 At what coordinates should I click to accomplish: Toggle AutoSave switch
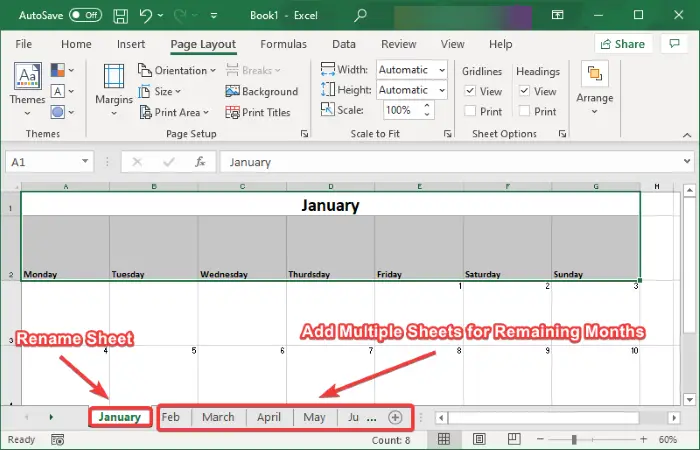[85, 15]
